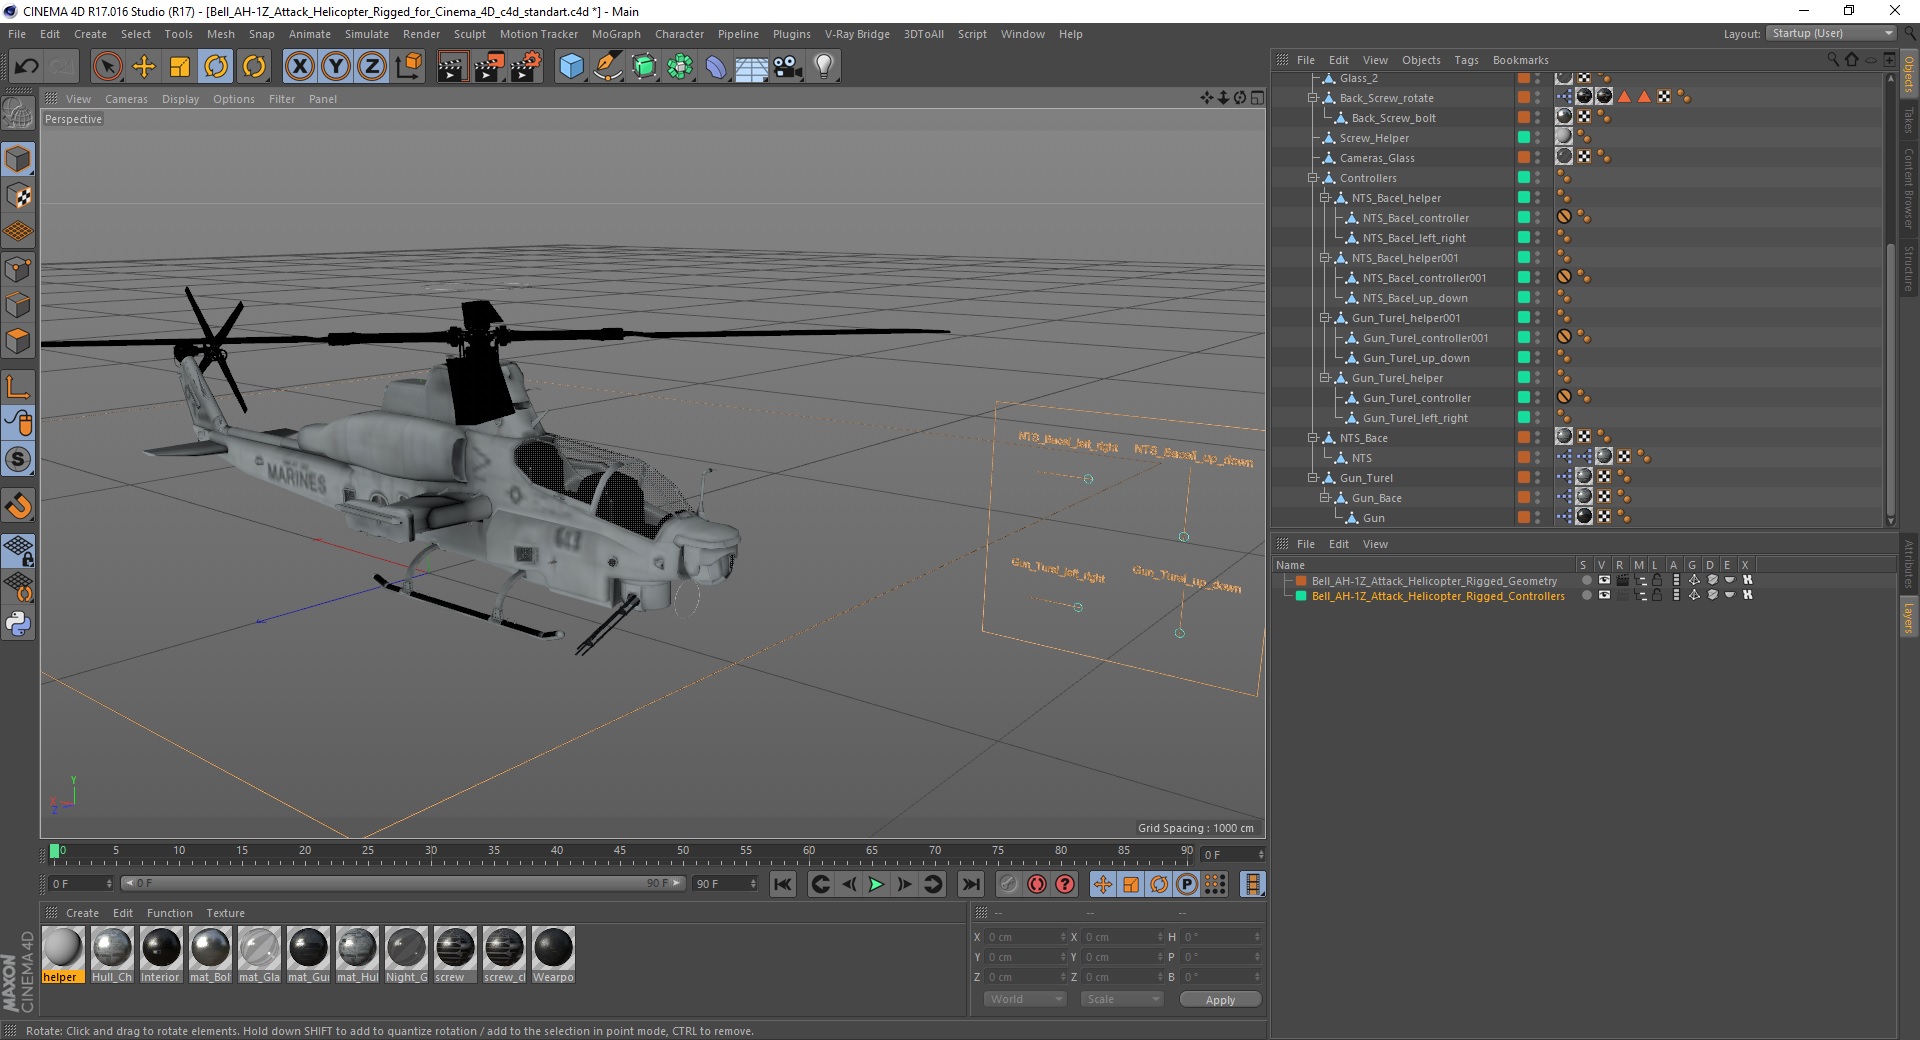The image size is (1920, 1040).
Task: Toggle Controllers layer visibility eye
Action: tap(1604, 595)
